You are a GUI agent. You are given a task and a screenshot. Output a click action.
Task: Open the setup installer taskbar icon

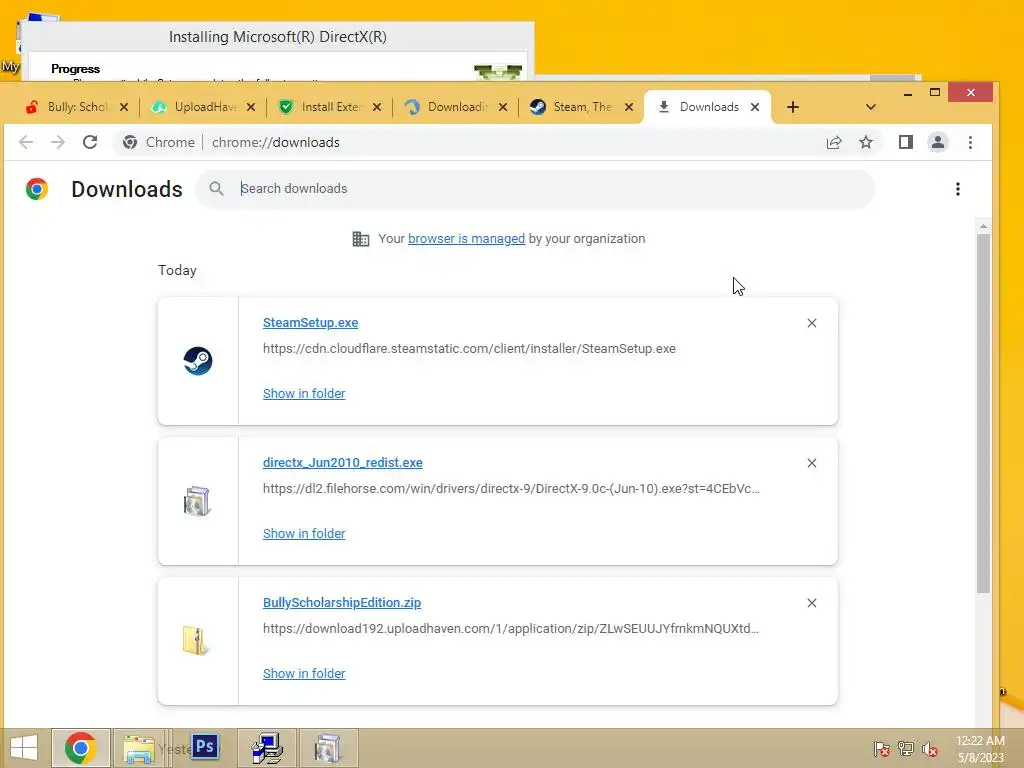(x=266, y=748)
